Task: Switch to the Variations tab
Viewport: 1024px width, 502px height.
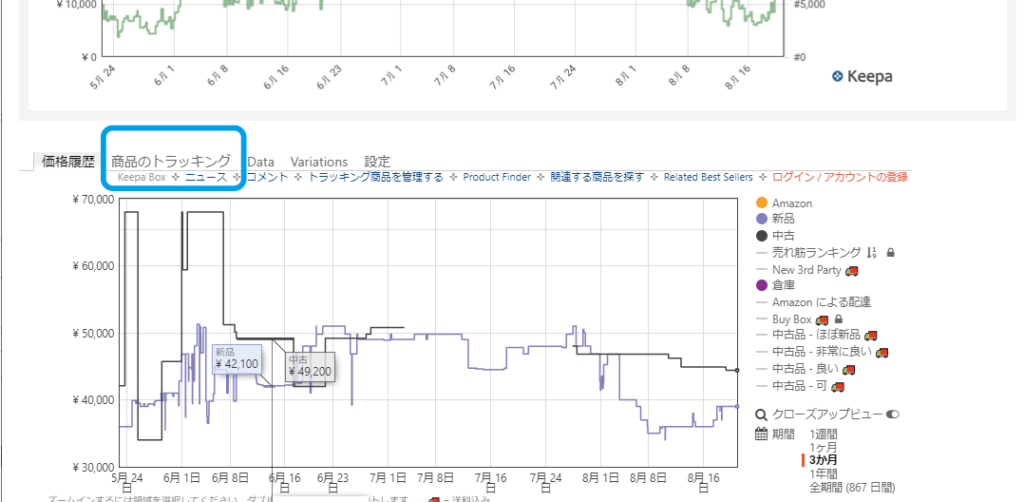Action: [319, 161]
